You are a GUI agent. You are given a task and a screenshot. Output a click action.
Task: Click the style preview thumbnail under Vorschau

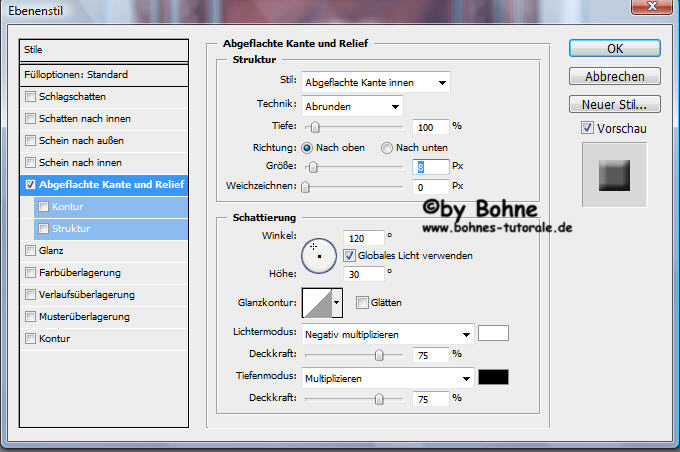click(x=614, y=175)
